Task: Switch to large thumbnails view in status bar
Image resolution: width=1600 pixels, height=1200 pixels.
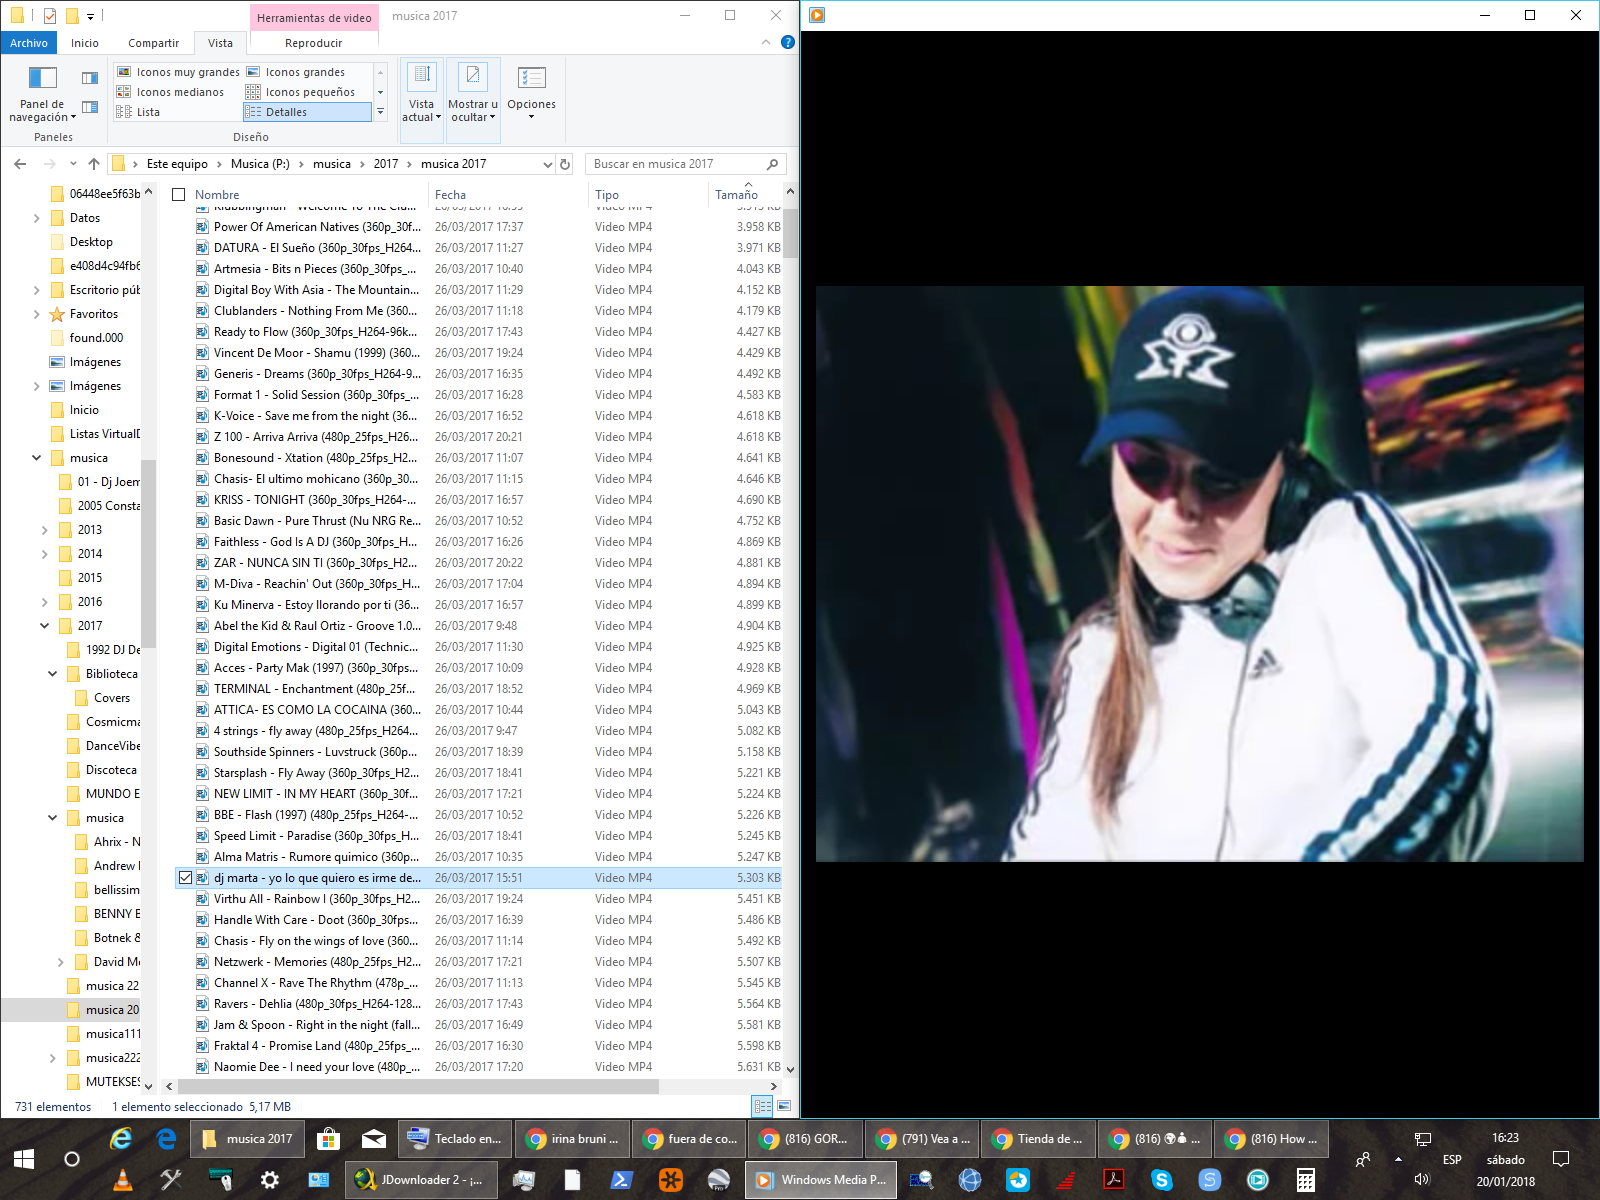Action: (784, 1106)
